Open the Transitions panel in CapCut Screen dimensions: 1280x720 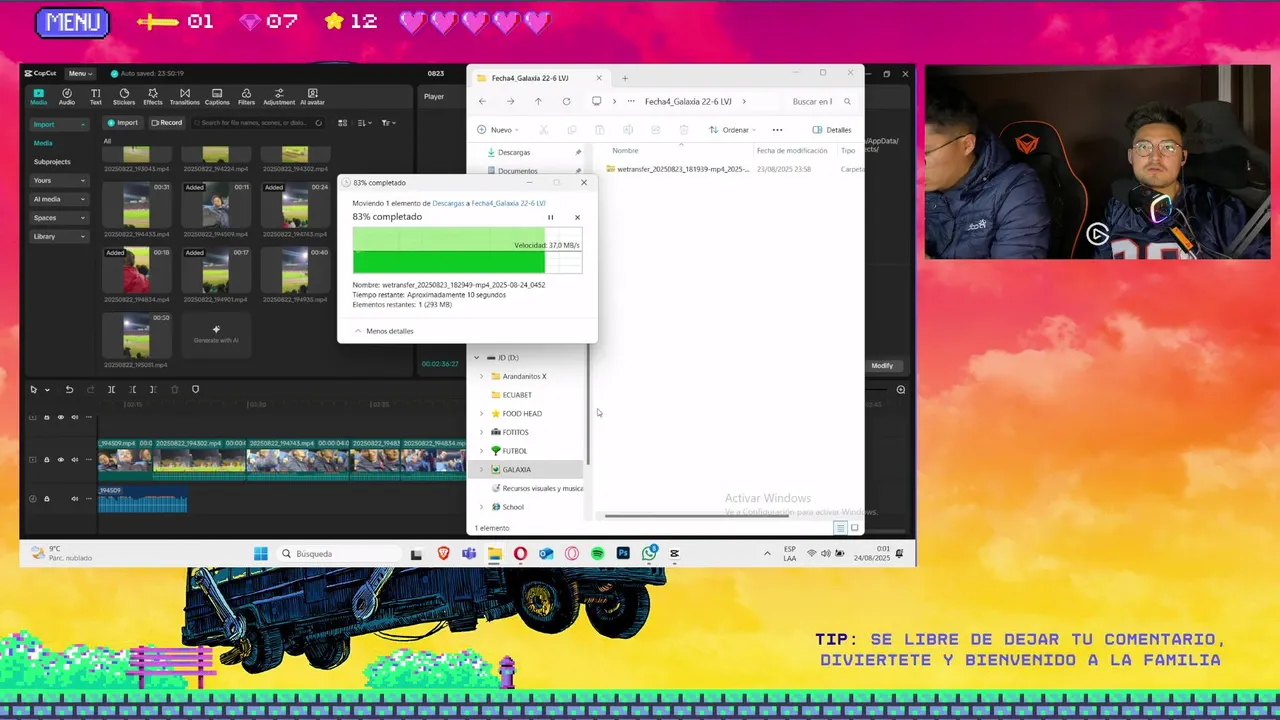(x=184, y=97)
